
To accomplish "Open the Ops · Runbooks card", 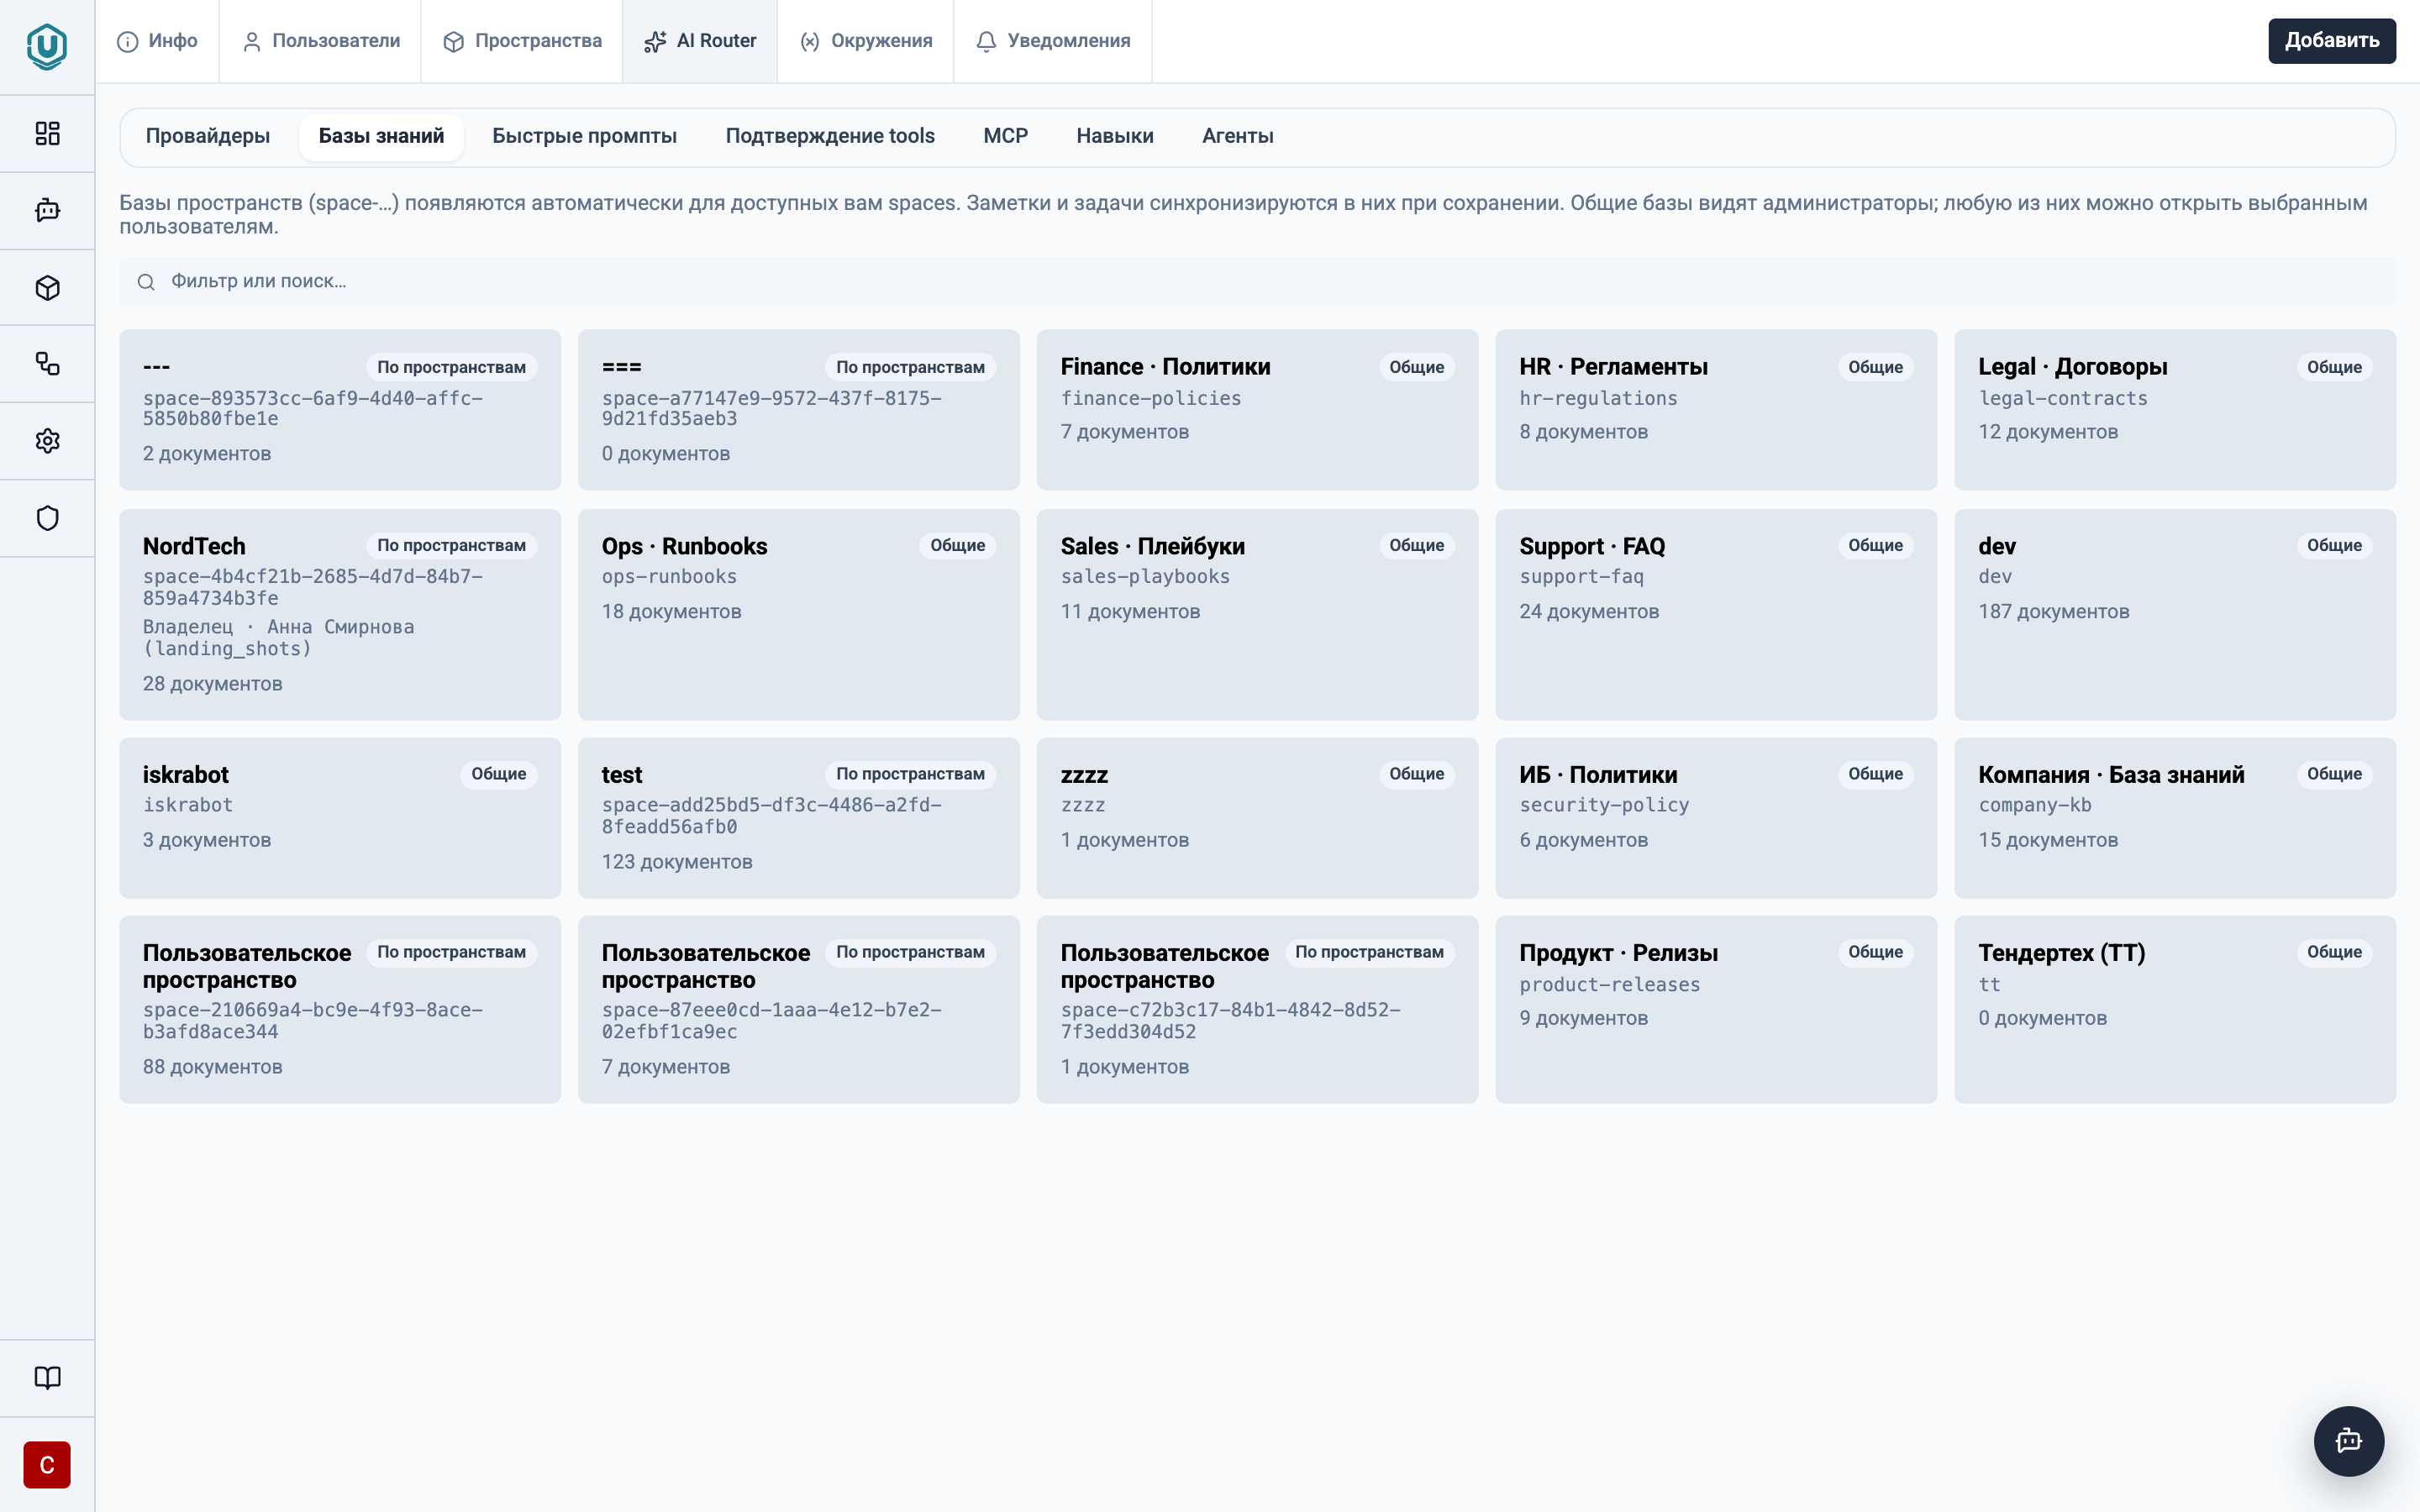I will pyautogui.click(x=798, y=615).
